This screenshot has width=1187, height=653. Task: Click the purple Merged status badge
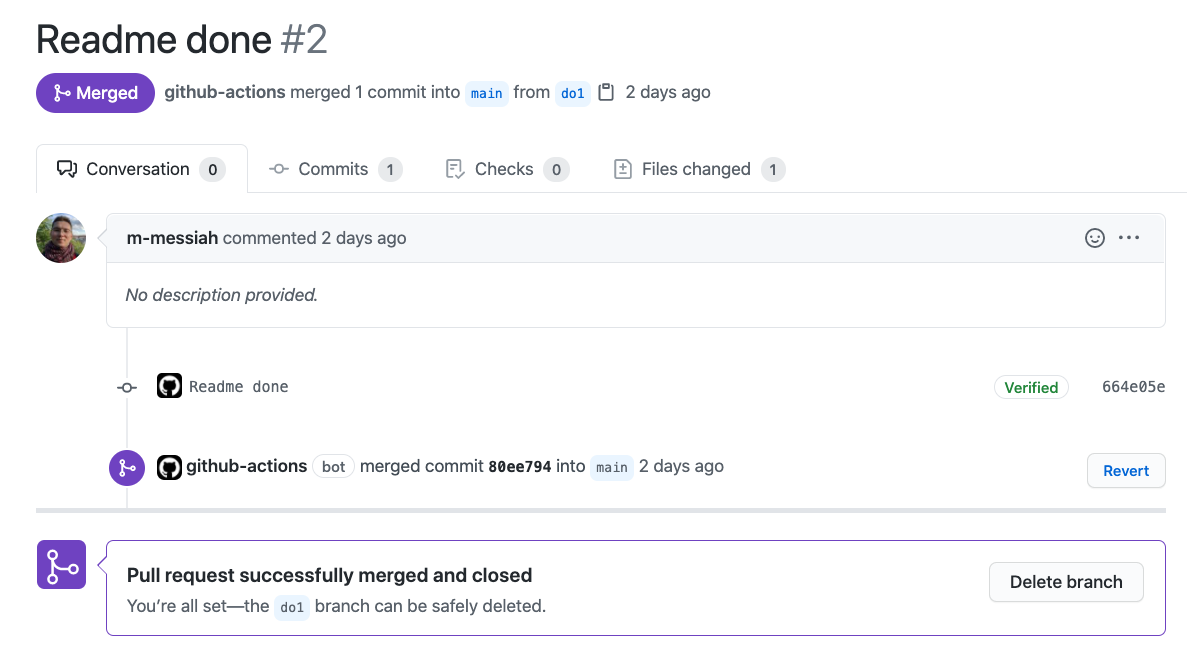[x=95, y=93]
